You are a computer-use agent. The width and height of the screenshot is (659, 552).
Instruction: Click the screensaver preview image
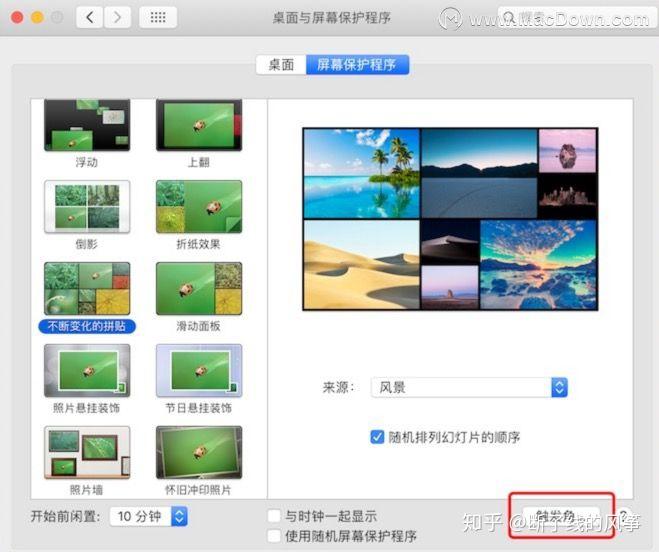coord(450,219)
